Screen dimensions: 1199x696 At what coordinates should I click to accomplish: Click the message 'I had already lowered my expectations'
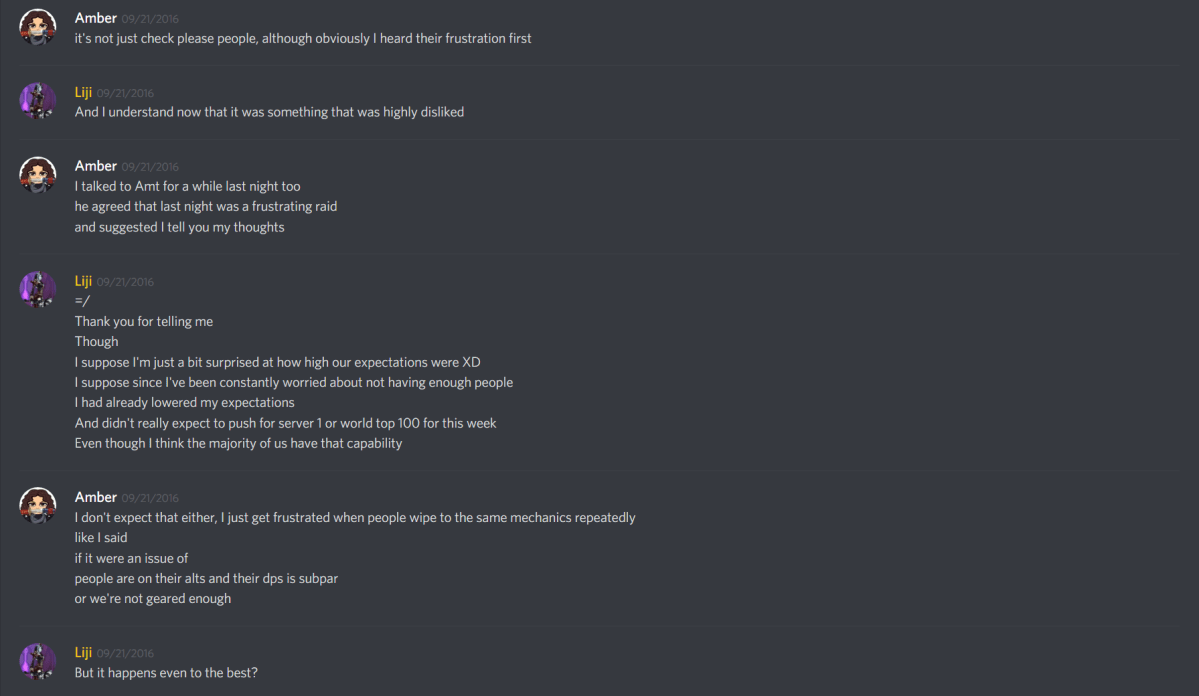184,402
